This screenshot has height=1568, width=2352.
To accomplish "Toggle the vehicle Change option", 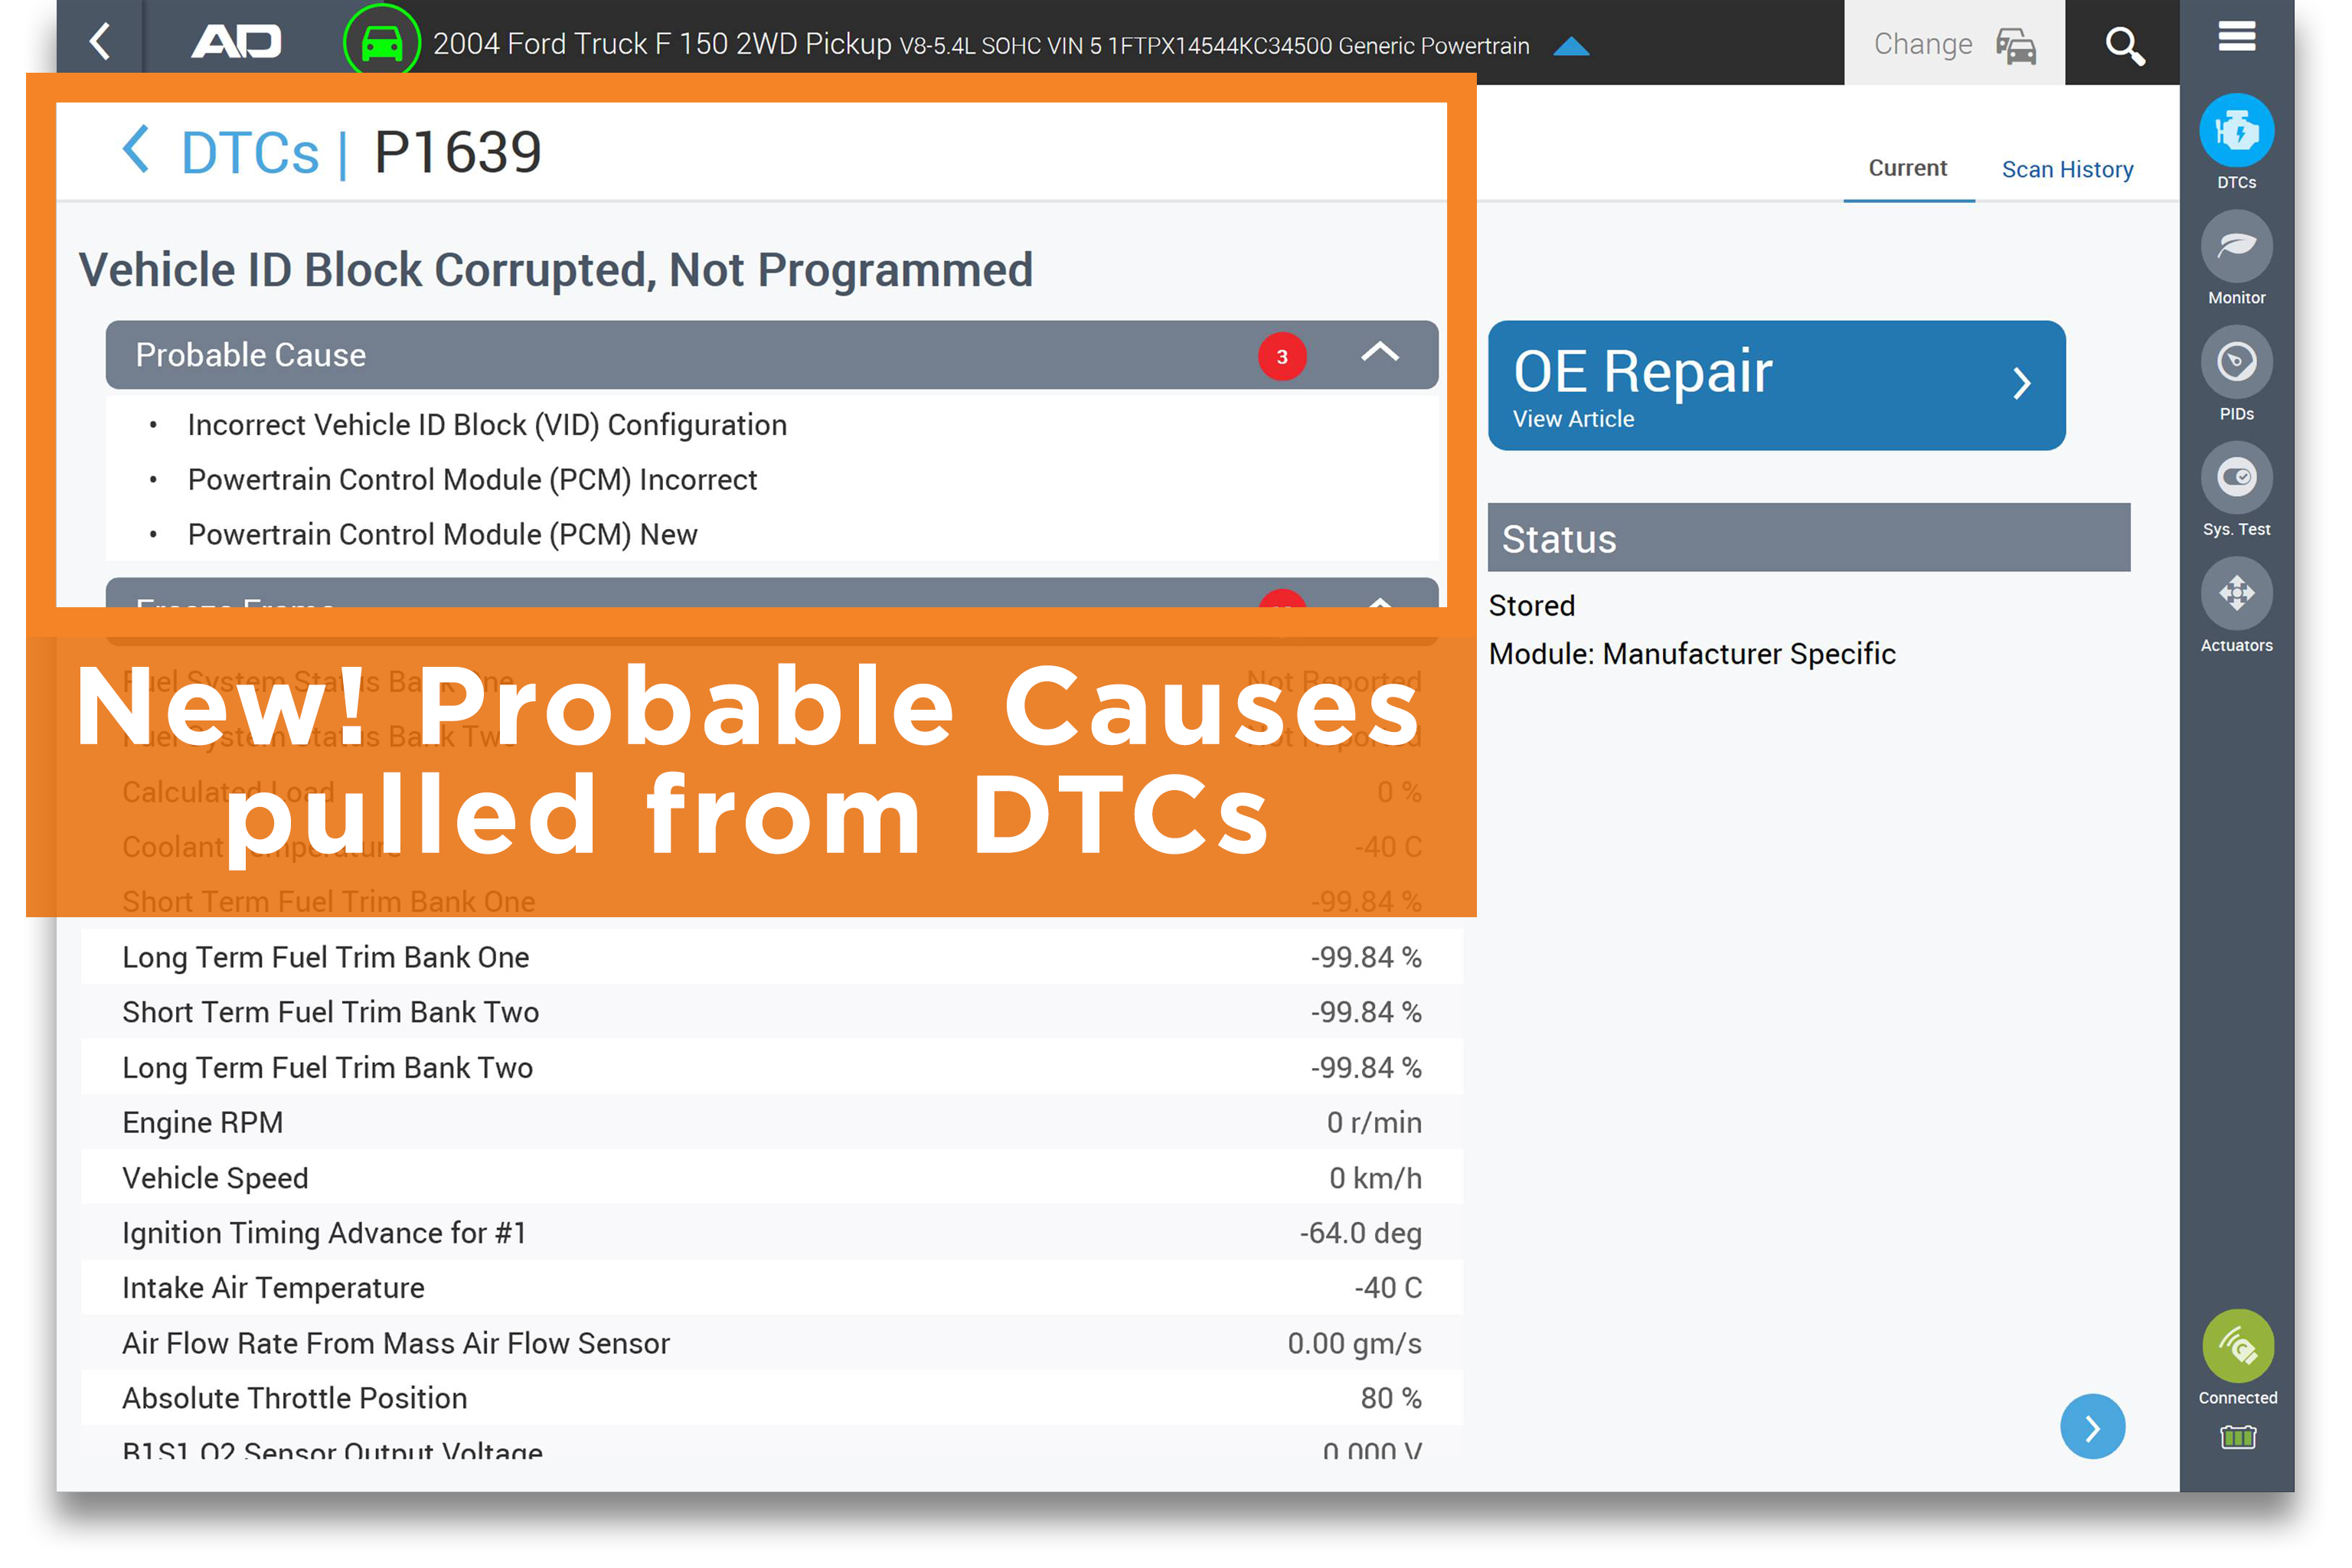I will pyautogui.click(x=1949, y=44).
